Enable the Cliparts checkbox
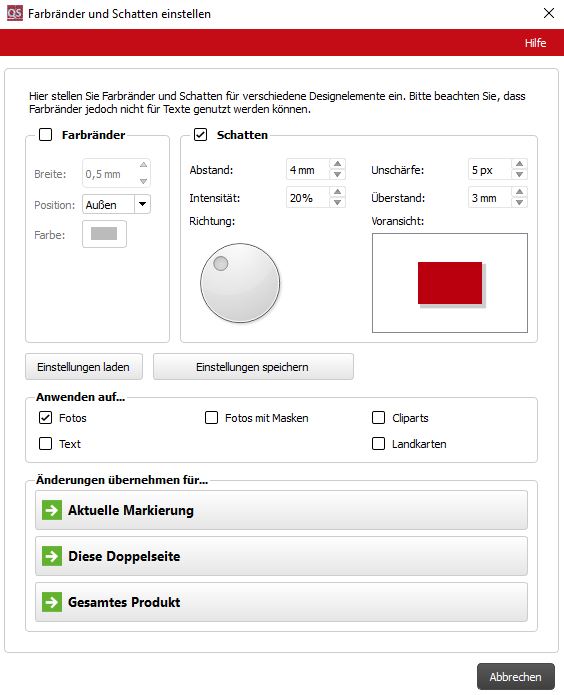 pyautogui.click(x=378, y=418)
